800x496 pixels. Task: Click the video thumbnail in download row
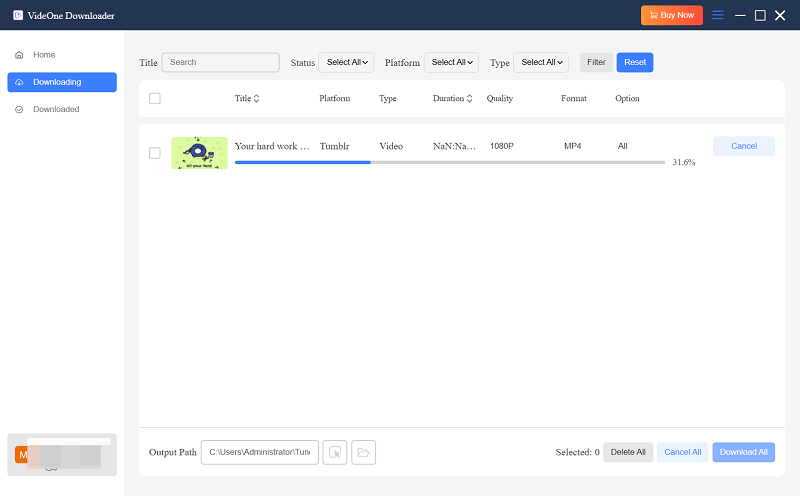point(199,153)
